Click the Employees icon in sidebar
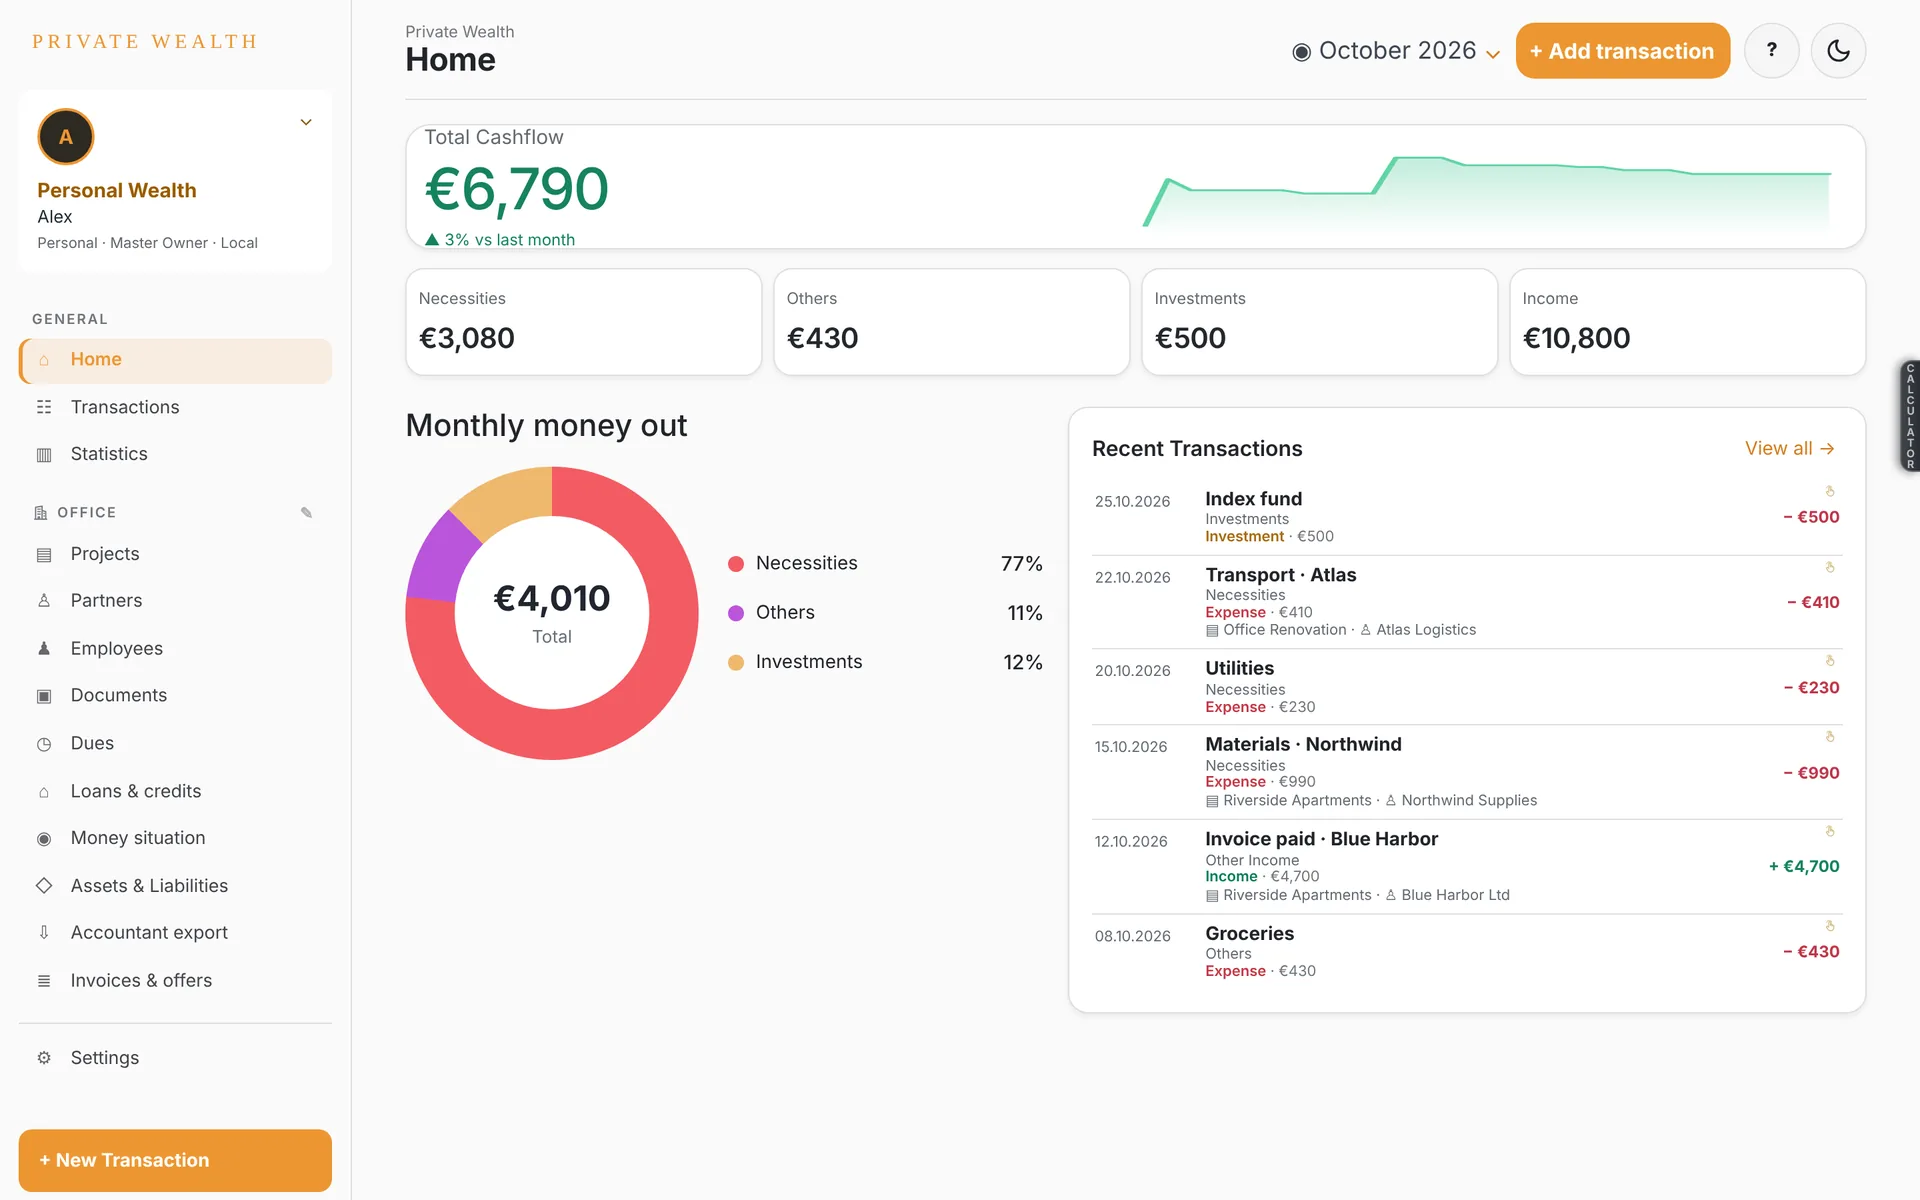The width and height of the screenshot is (1920, 1200). pos(44,649)
